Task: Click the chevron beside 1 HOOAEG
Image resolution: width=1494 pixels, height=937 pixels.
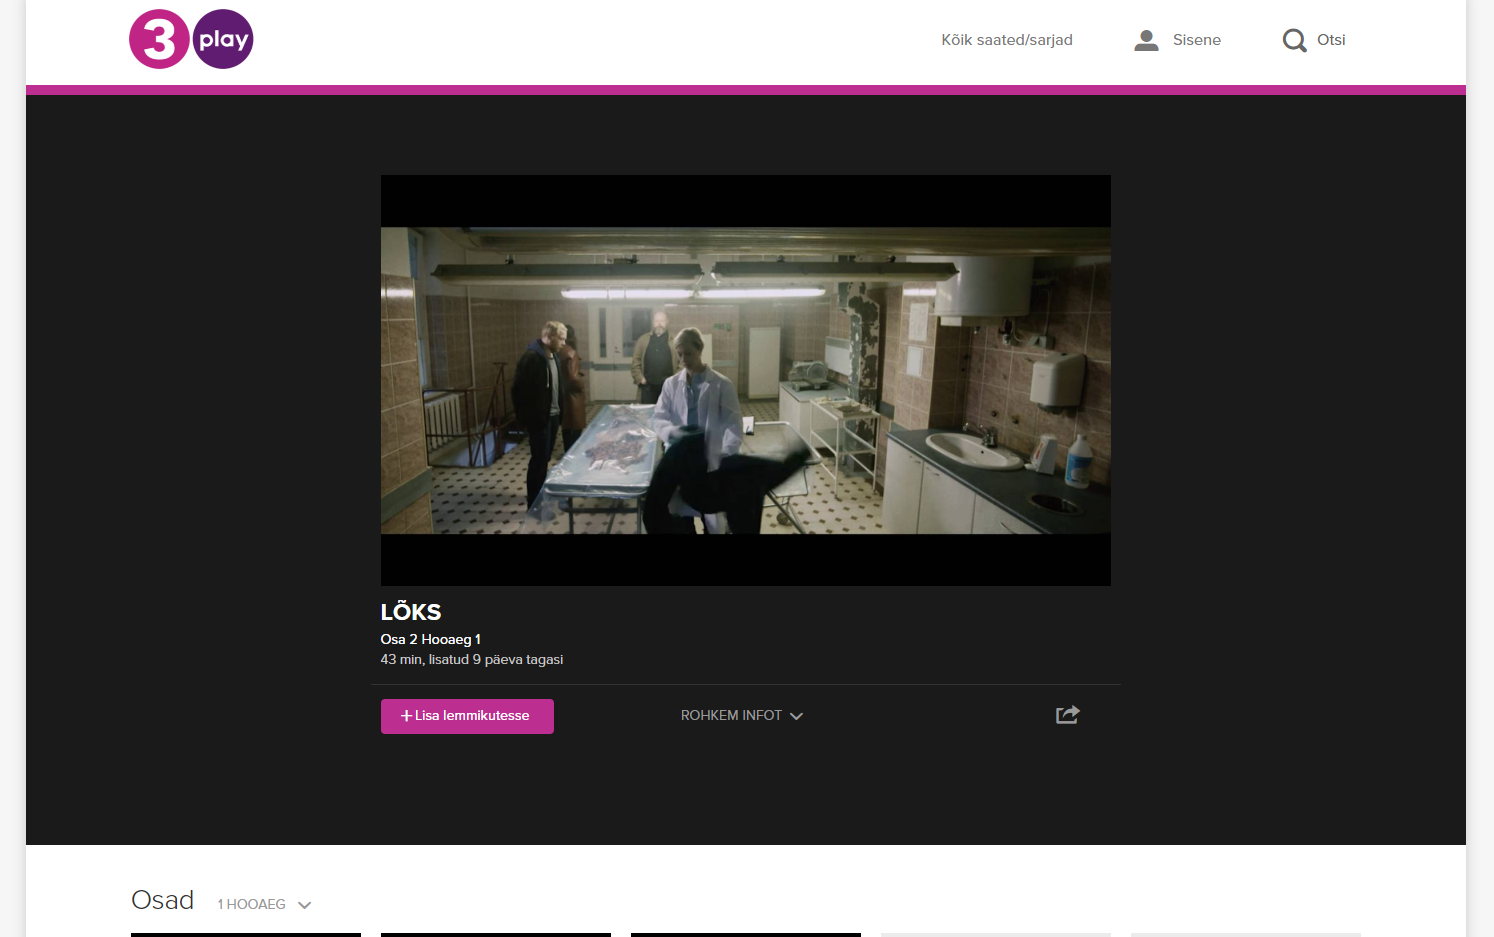Action: (x=305, y=903)
